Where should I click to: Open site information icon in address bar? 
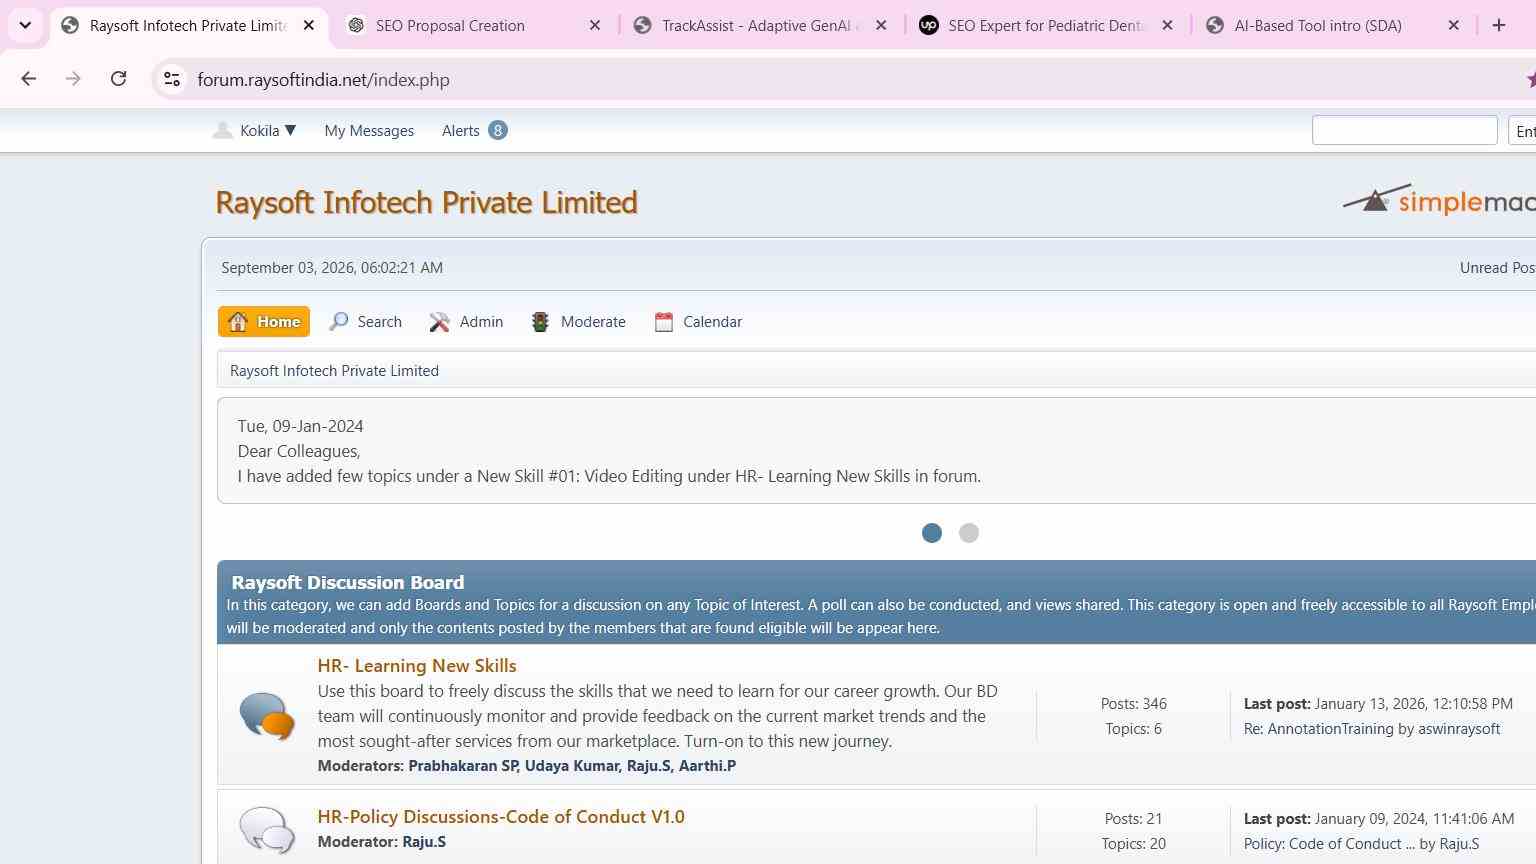pos(172,79)
